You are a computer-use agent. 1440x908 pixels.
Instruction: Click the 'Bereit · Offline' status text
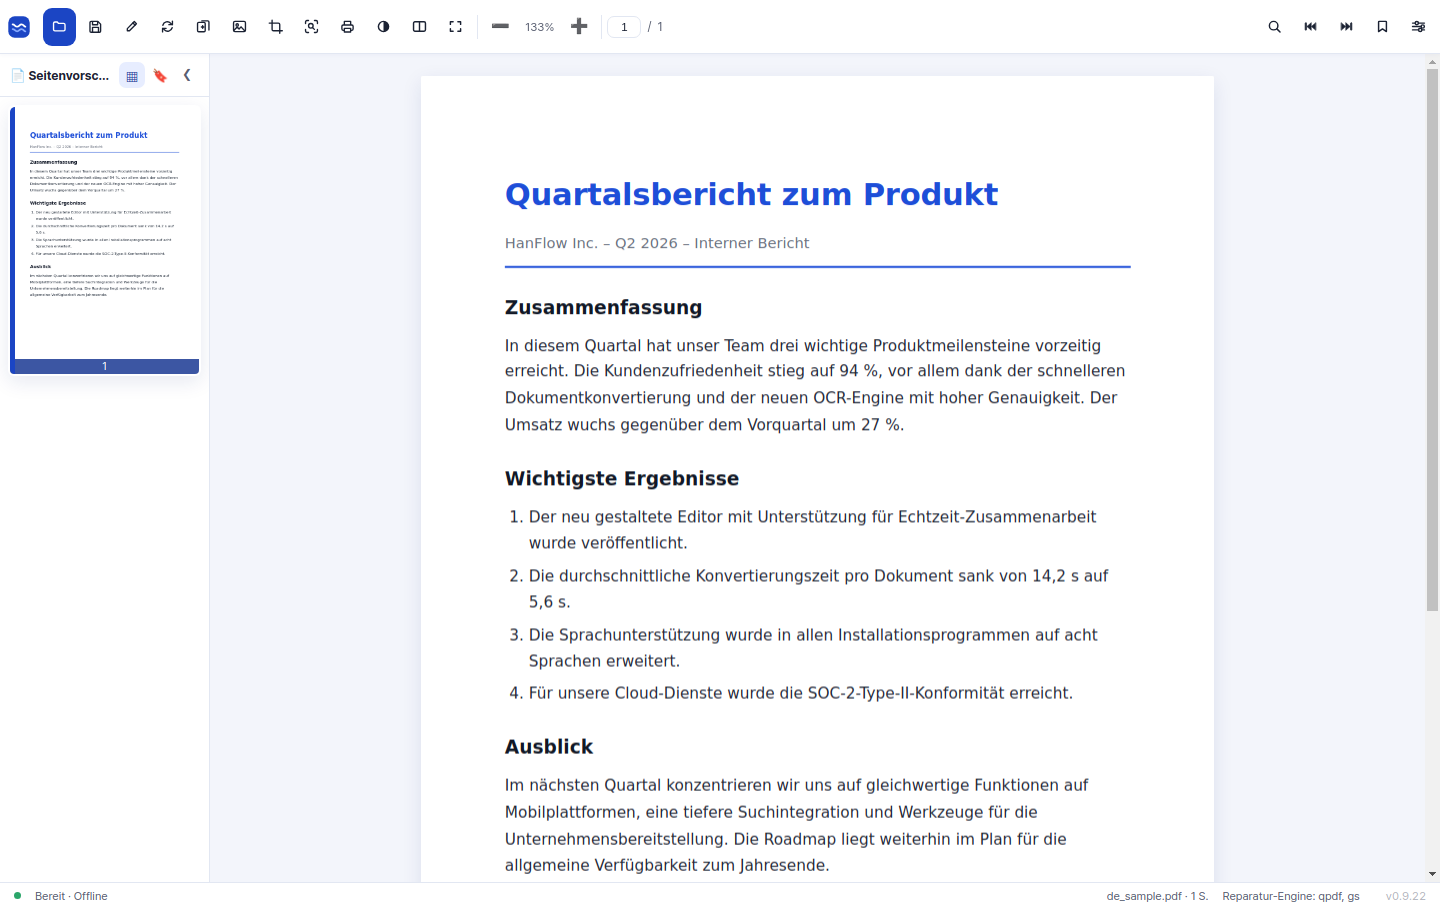click(x=71, y=896)
